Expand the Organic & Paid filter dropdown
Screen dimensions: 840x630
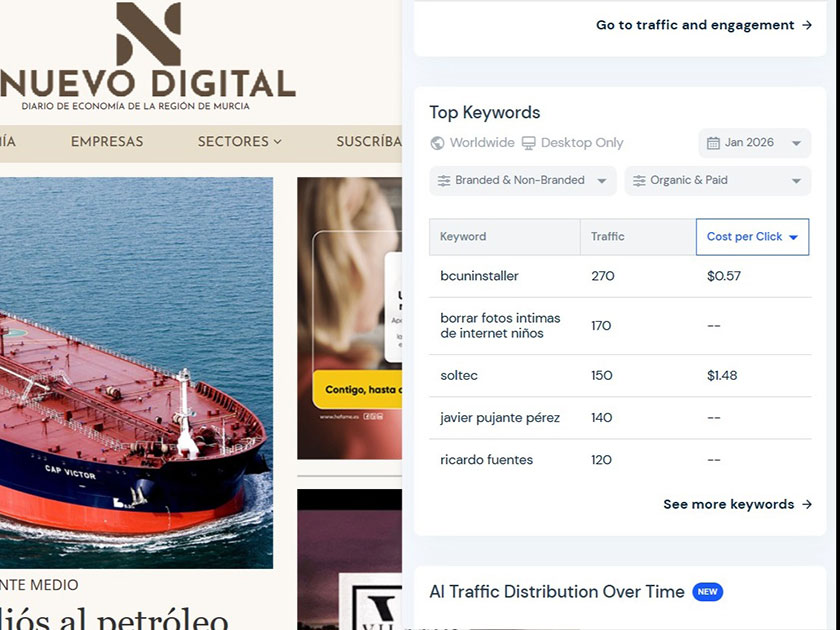718,181
